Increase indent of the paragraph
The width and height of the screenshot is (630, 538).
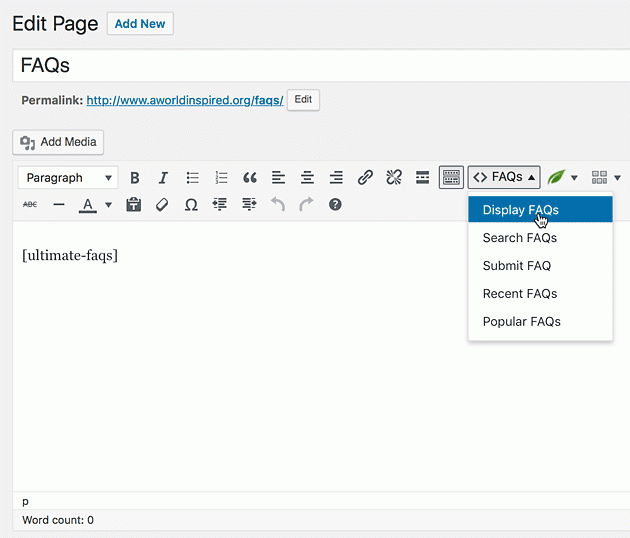[249, 205]
